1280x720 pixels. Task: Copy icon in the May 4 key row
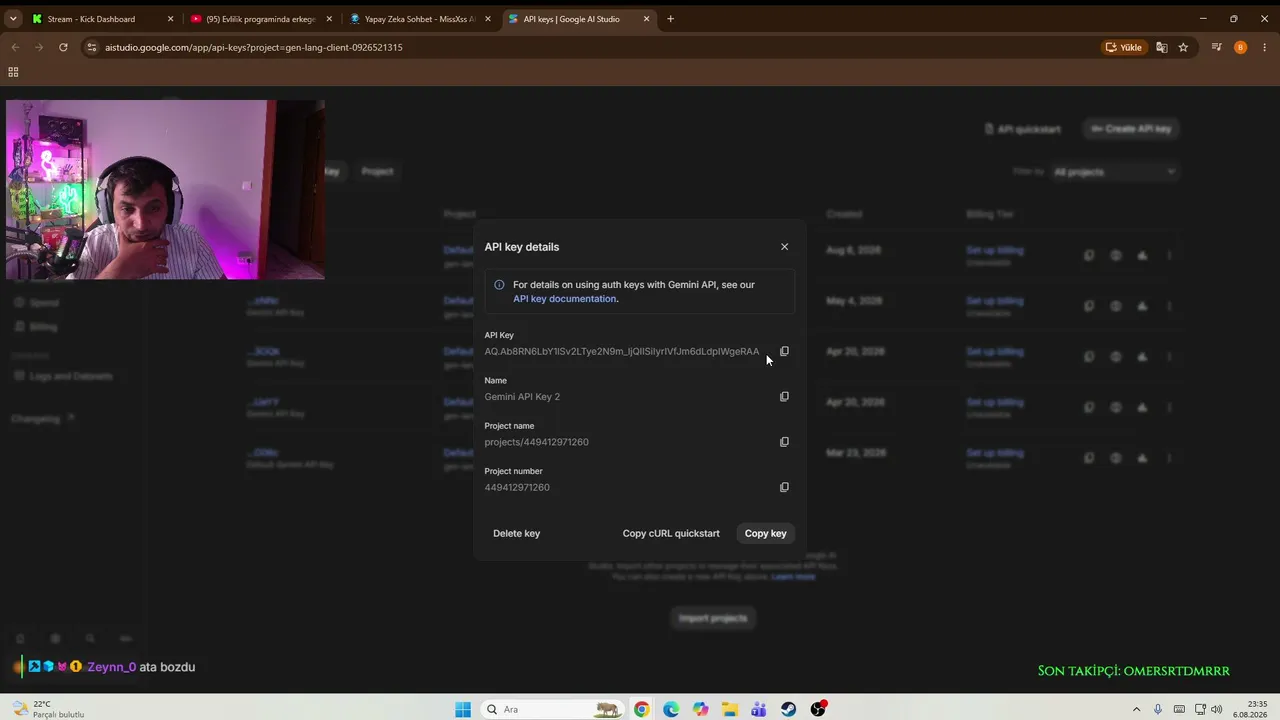[x=1089, y=306]
